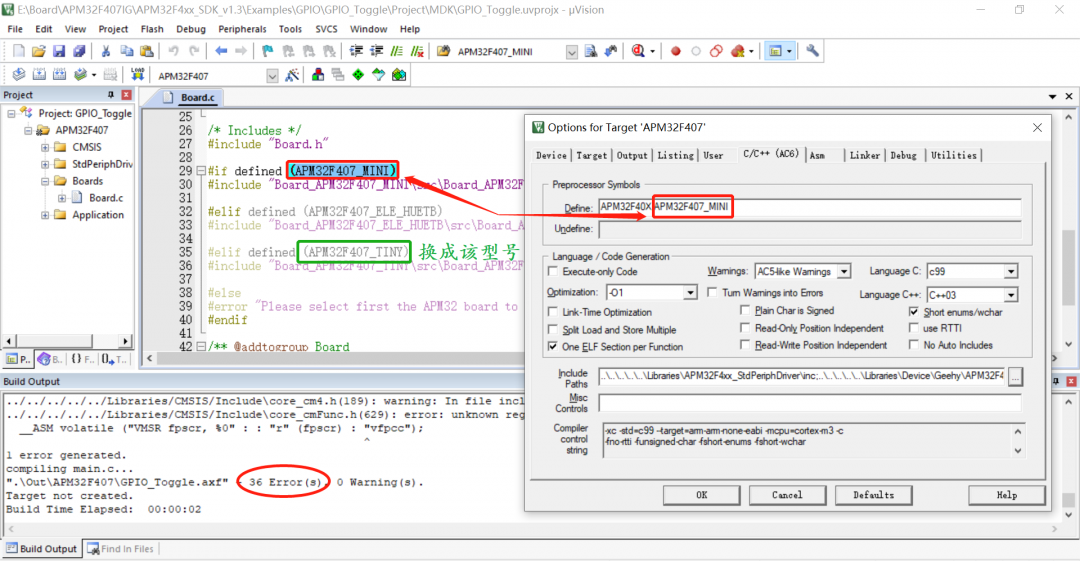Open the Peripherals menu
The width and height of the screenshot is (1080, 561).
pyautogui.click(x=242, y=29)
